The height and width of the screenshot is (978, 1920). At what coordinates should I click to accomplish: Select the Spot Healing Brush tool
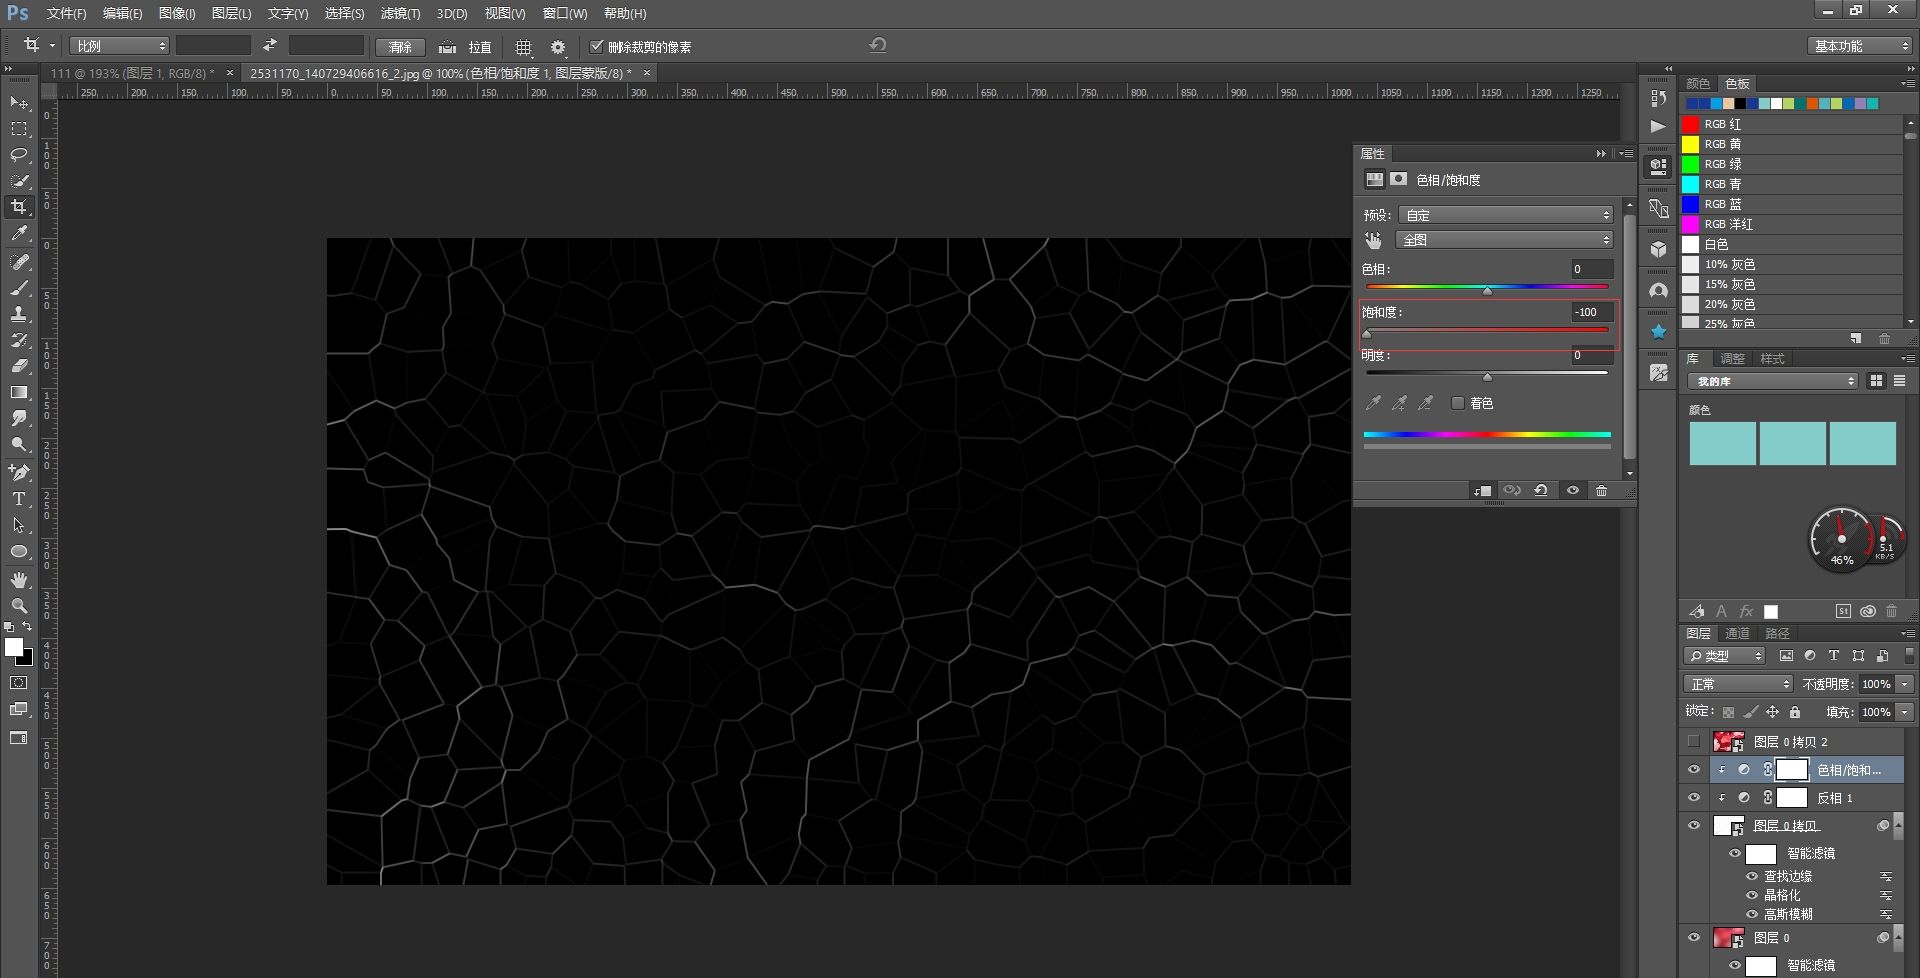point(19,261)
